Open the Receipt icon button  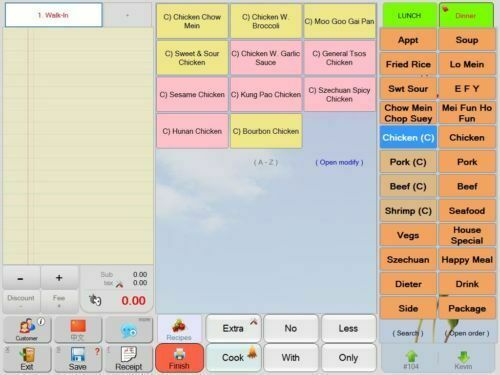(129, 359)
